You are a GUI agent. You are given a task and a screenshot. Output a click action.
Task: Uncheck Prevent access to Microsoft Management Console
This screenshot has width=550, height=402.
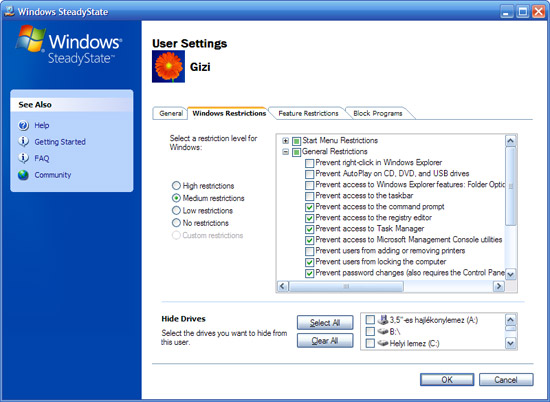point(309,240)
